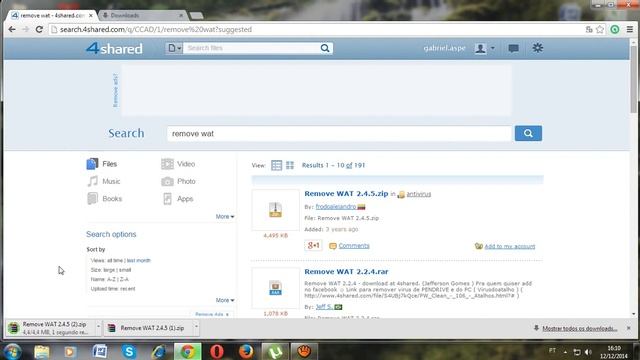Click the Google +1 button
Screen dimensions: 640x360
pos(313,245)
